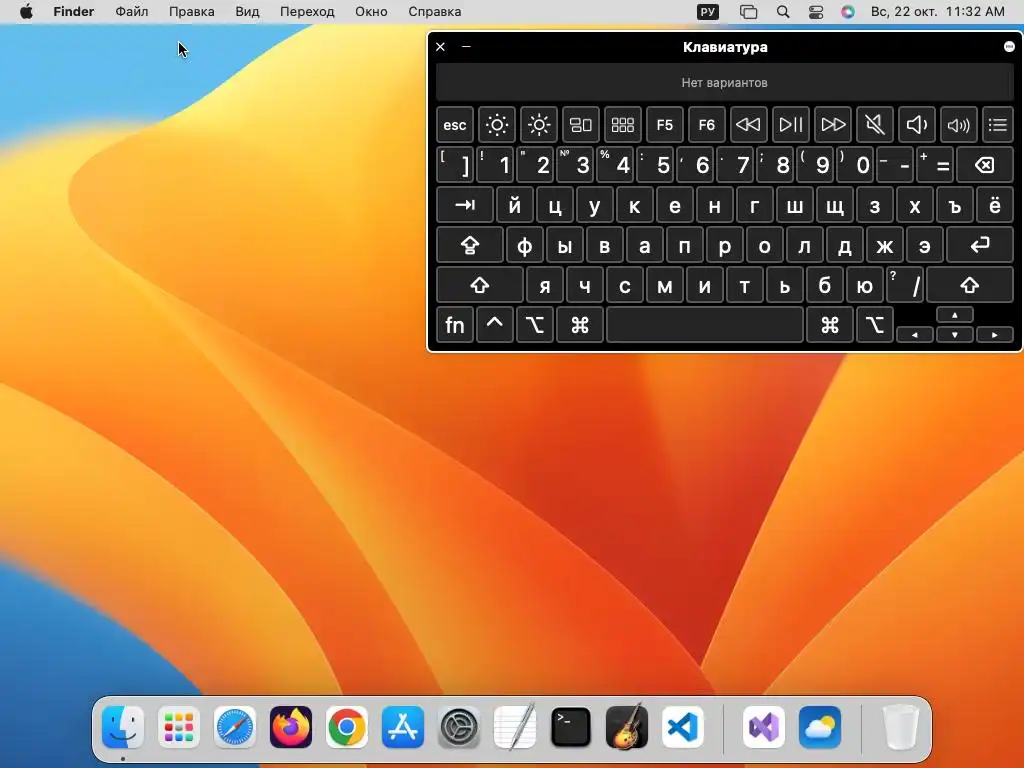The width and height of the screenshot is (1024, 768).
Task: Open Mission Control key on keyboard
Action: [581, 125]
